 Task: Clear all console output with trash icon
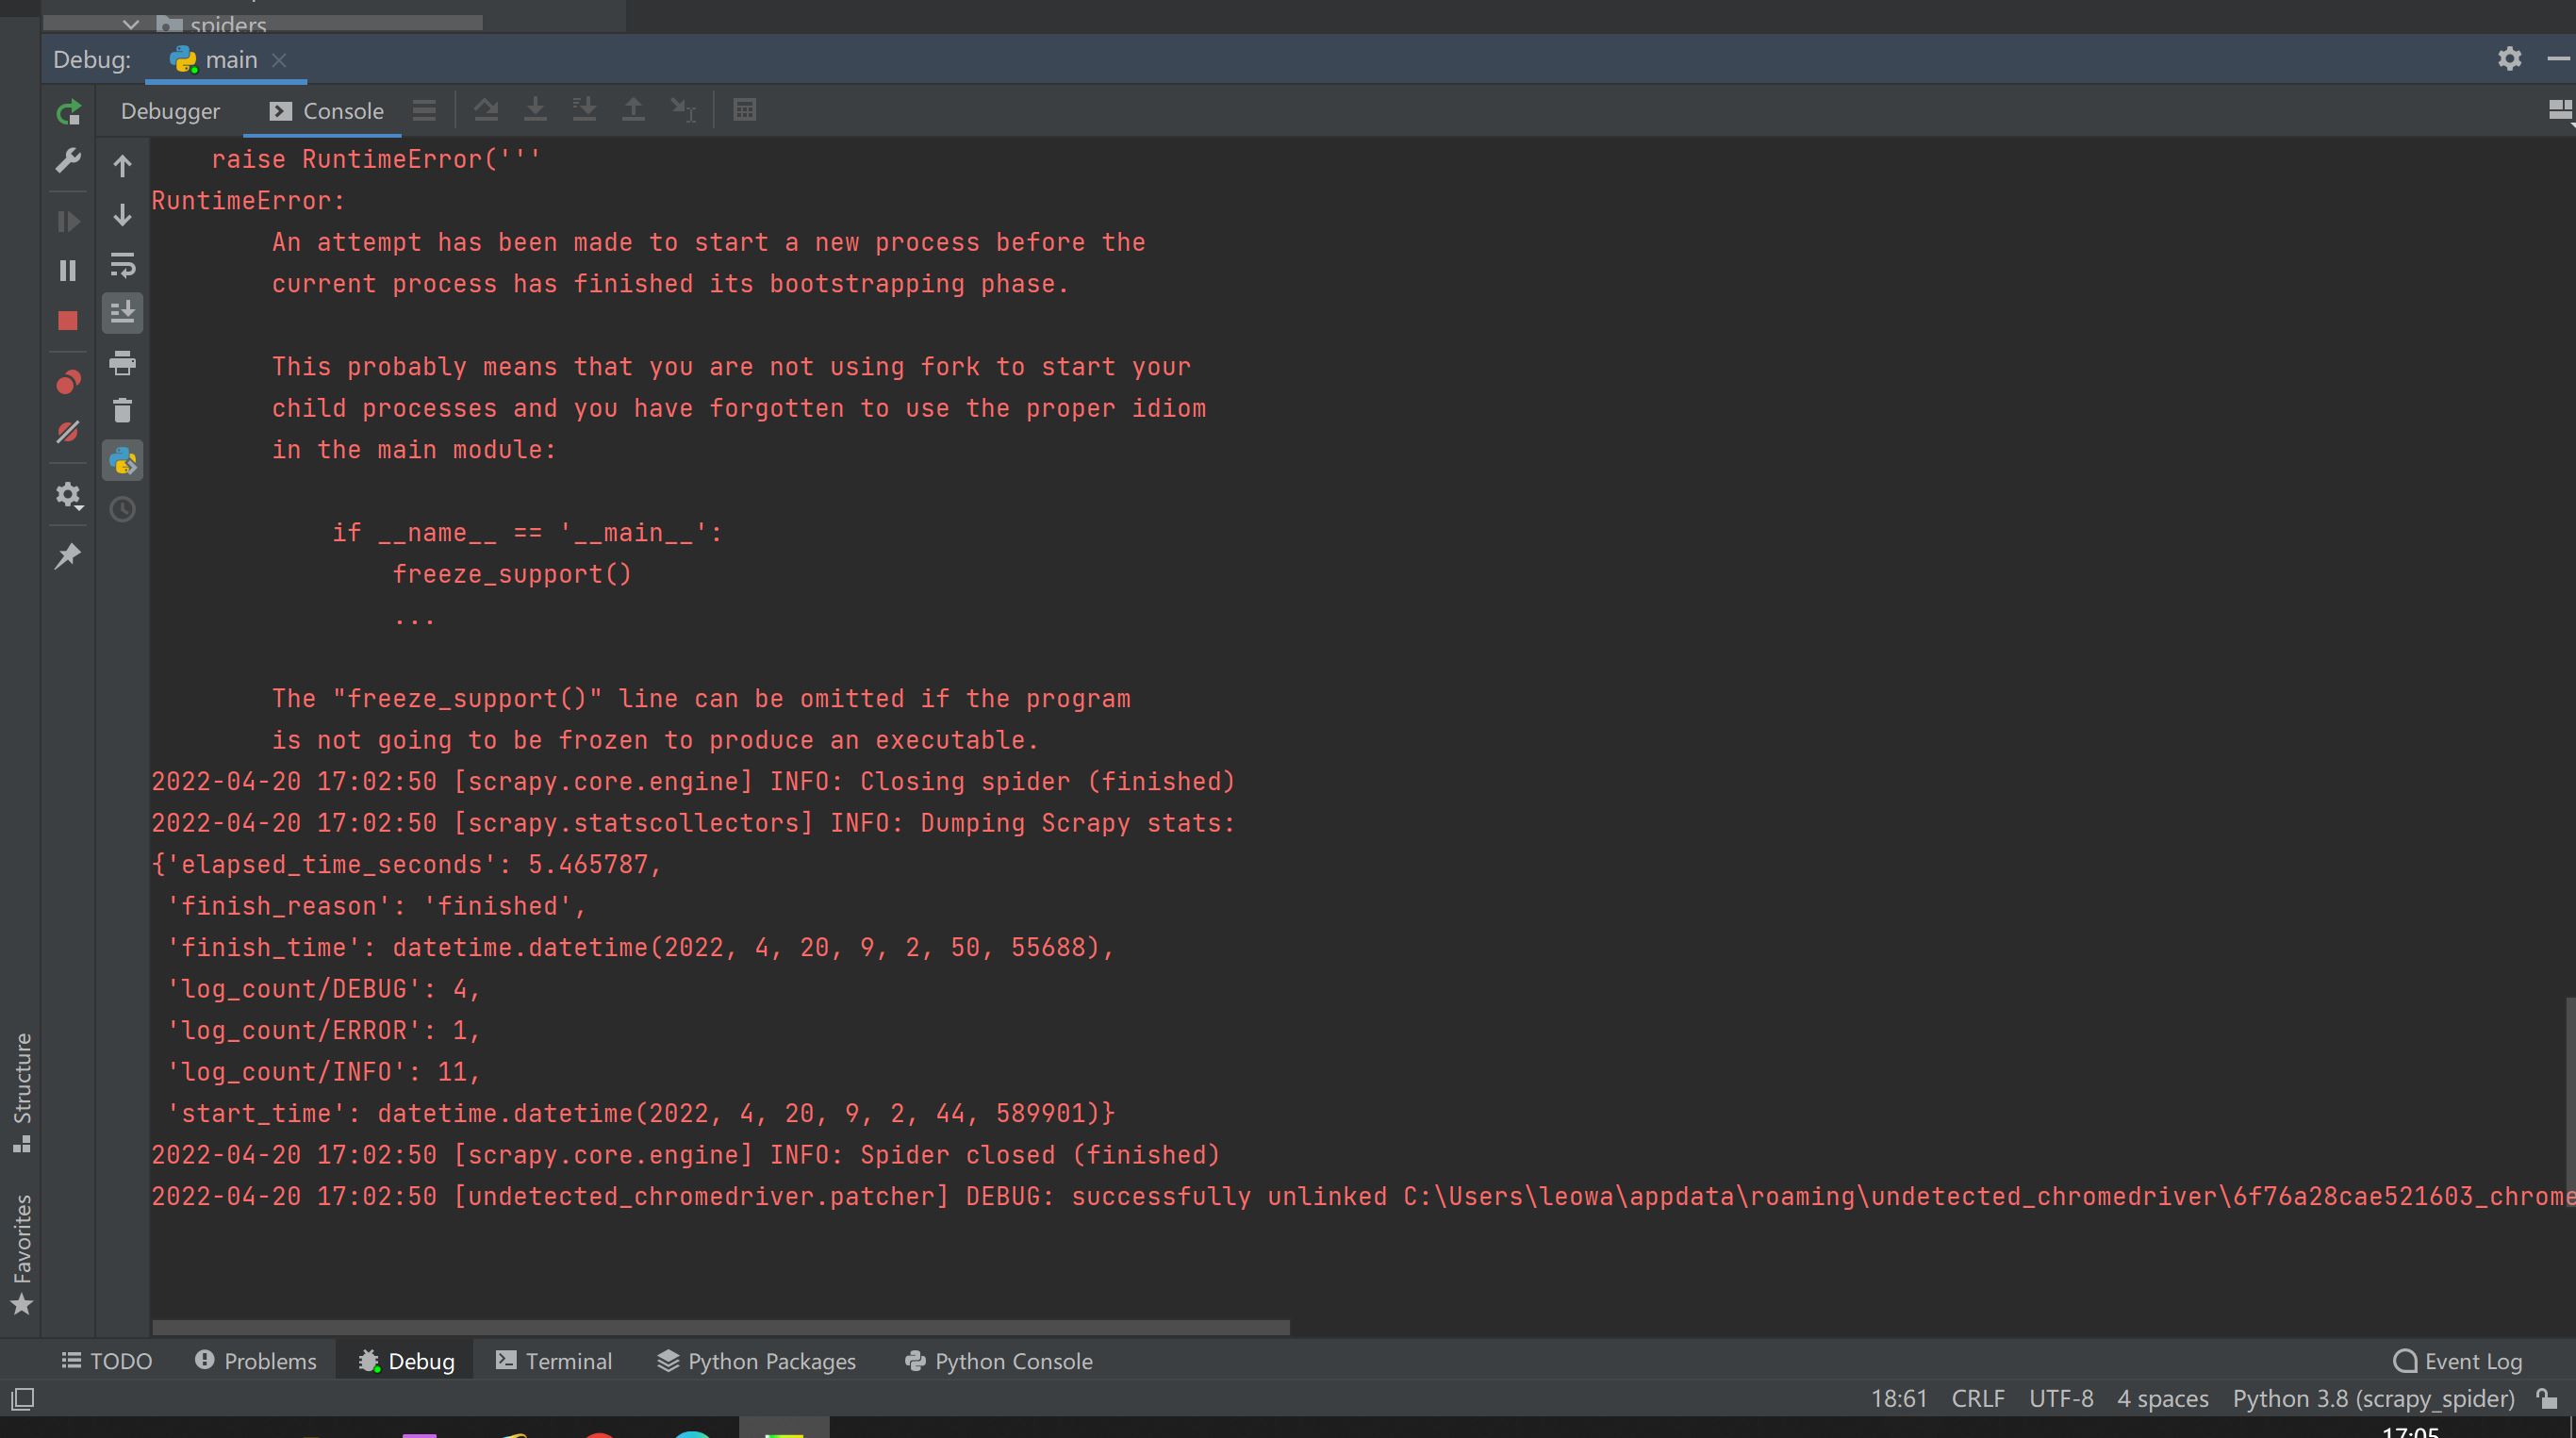click(122, 411)
